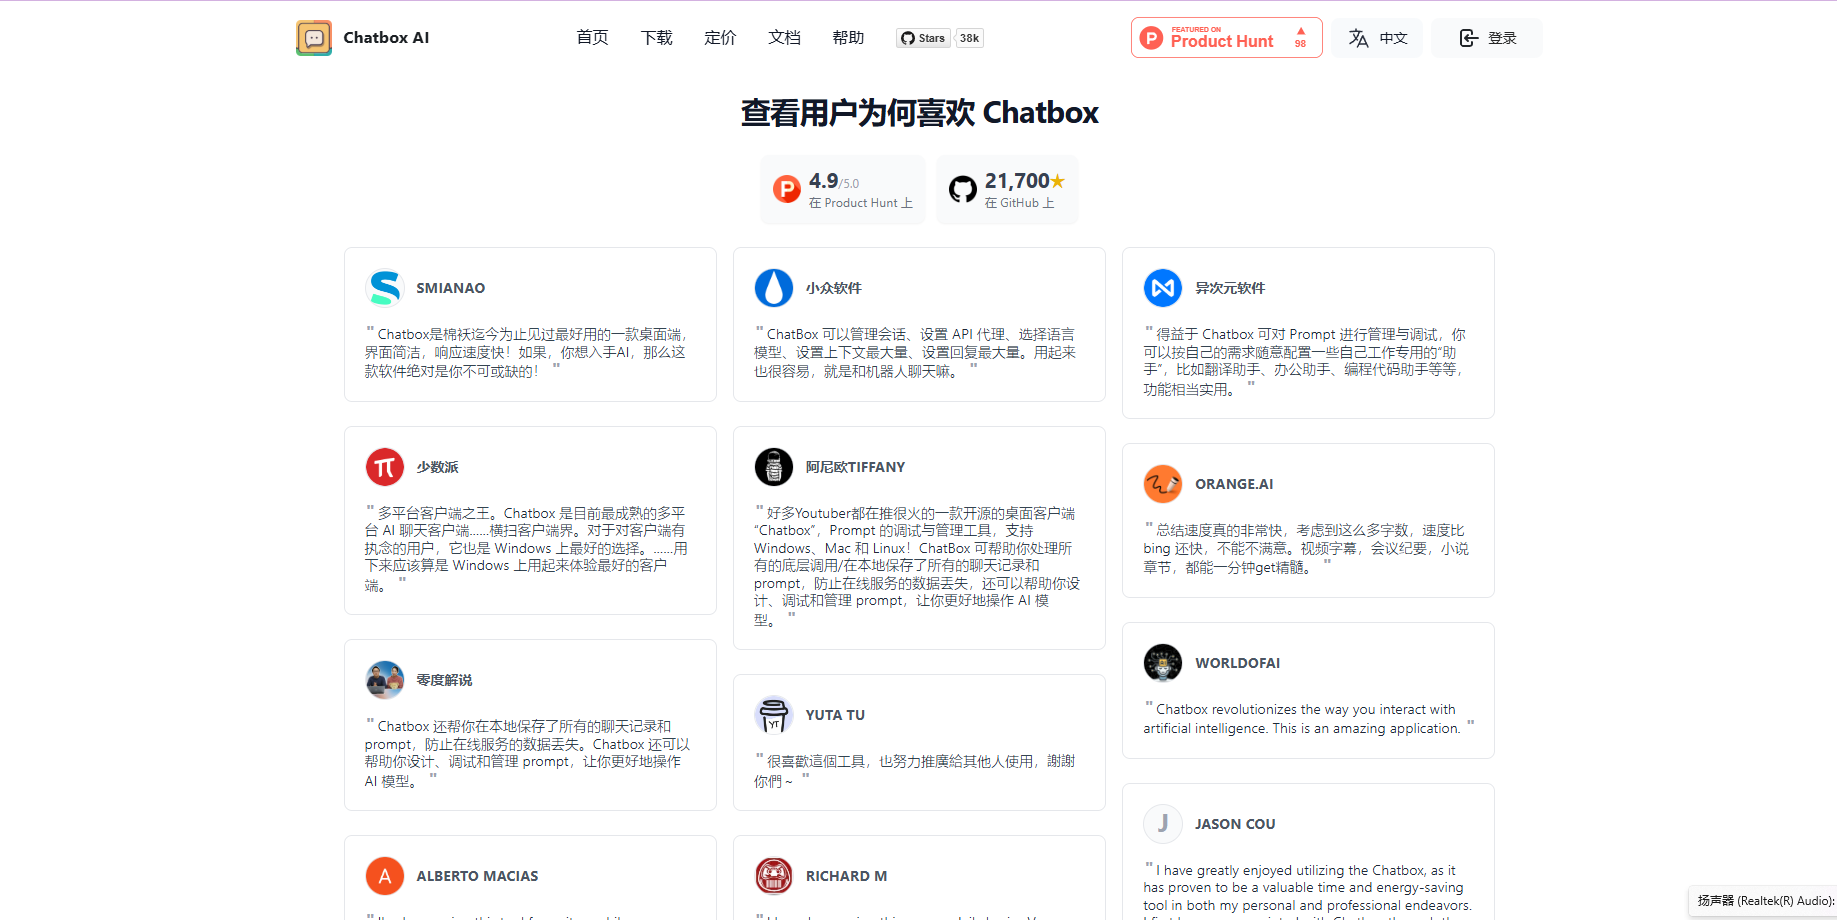Image resolution: width=1837 pixels, height=920 pixels.
Task: Click the YUTA TU cup avatar
Action: click(x=774, y=715)
